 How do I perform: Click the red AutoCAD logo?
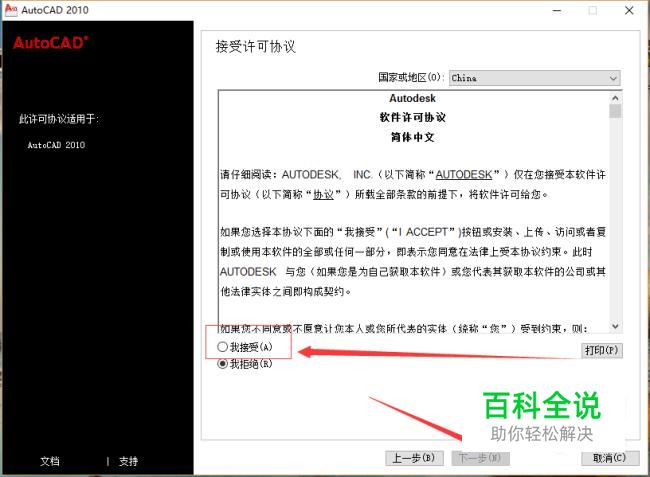pyautogui.click(x=50, y=42)
